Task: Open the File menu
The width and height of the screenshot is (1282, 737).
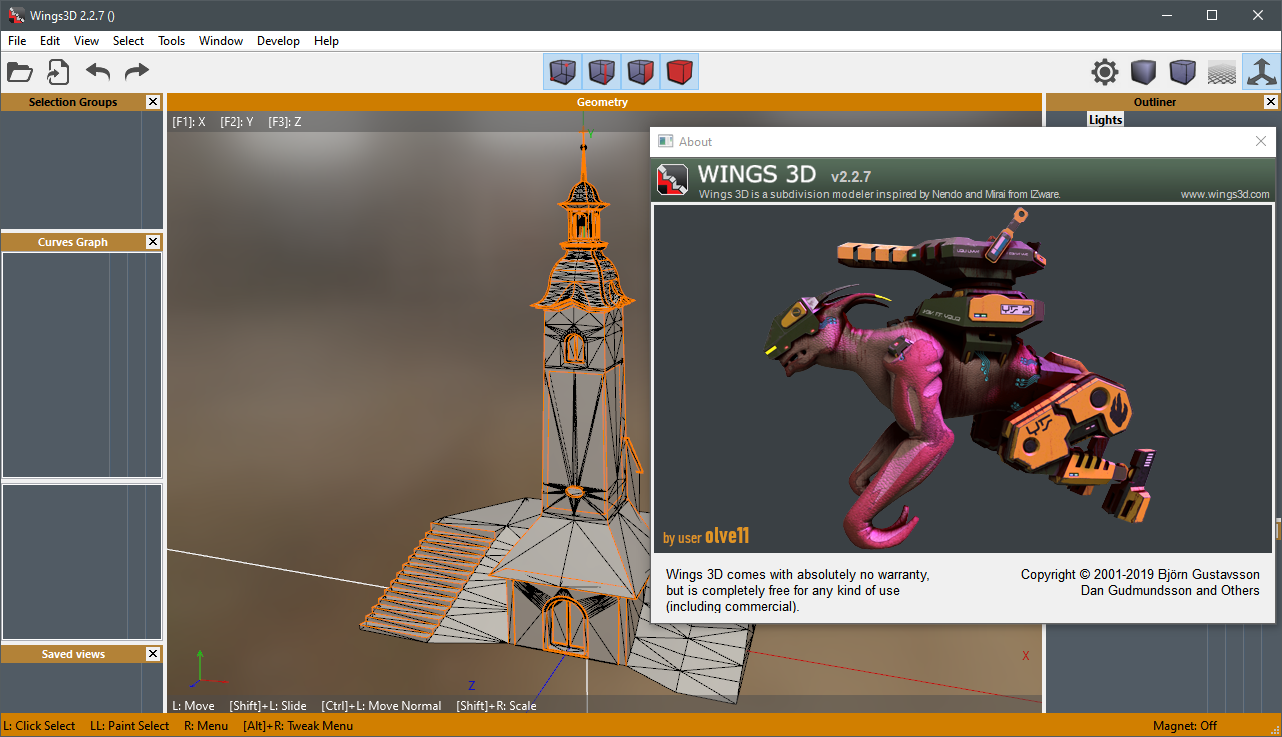Action: click(17, 41)
